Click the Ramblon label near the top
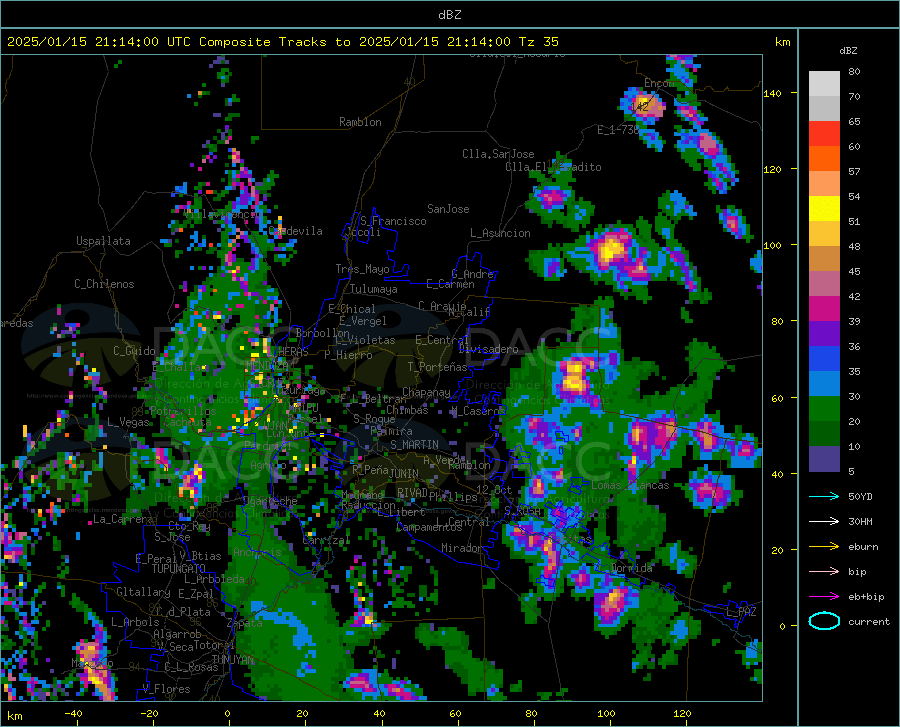 pyautogui.click(x=360, y=122)
